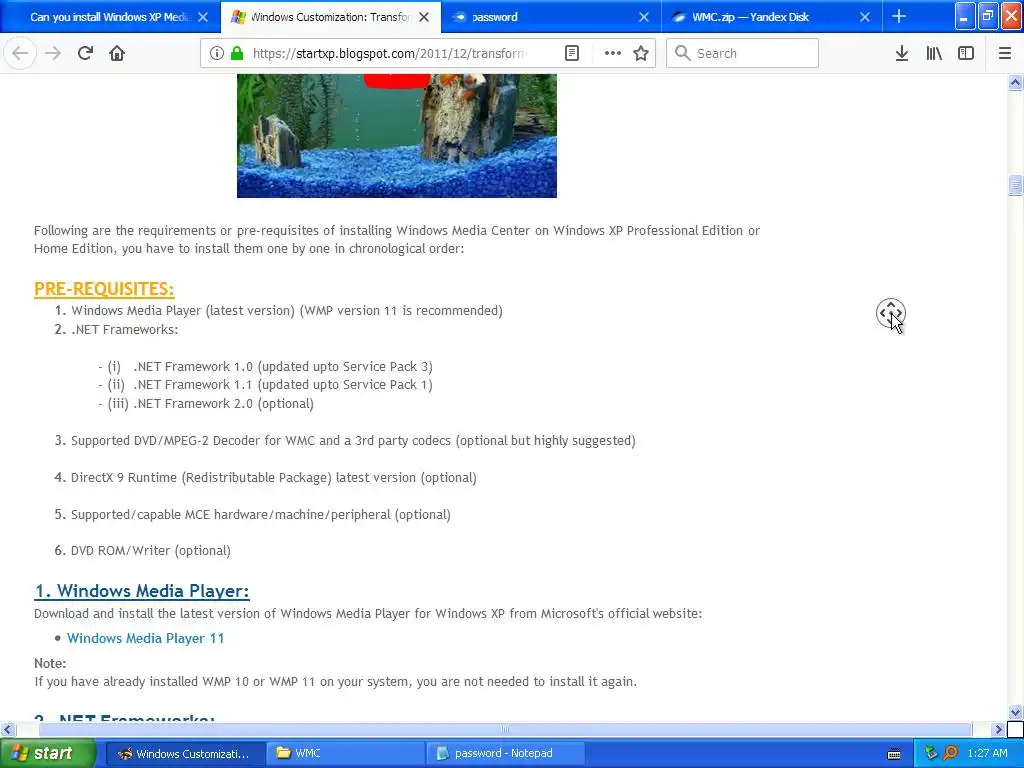The image size is (1024, 768).
Task: Click the vertical scrollbar thumb
Action: [1015, 185]
